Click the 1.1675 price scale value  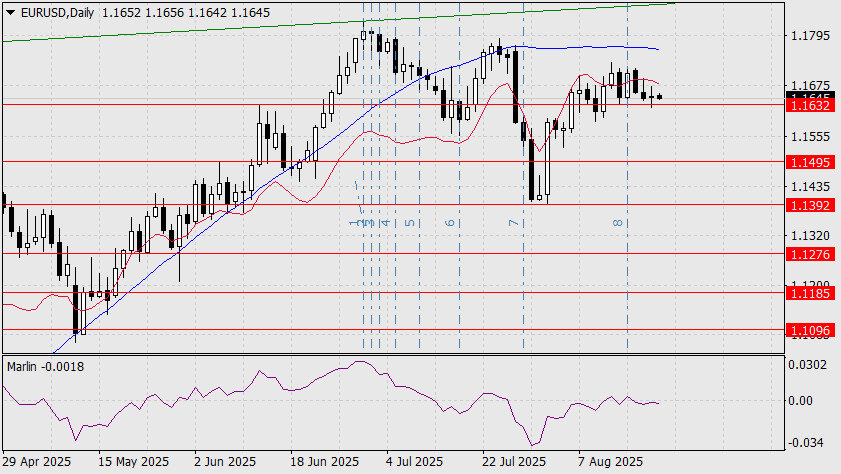click(x=810, y=86)
